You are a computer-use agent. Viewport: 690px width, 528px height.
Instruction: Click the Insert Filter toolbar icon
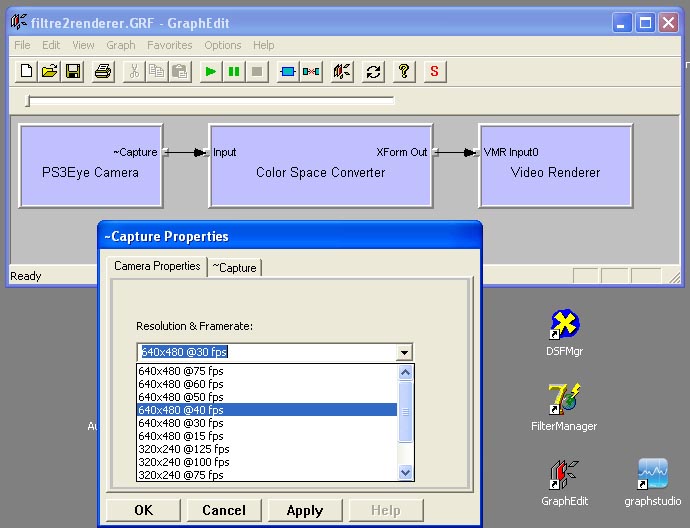(288, 71)
